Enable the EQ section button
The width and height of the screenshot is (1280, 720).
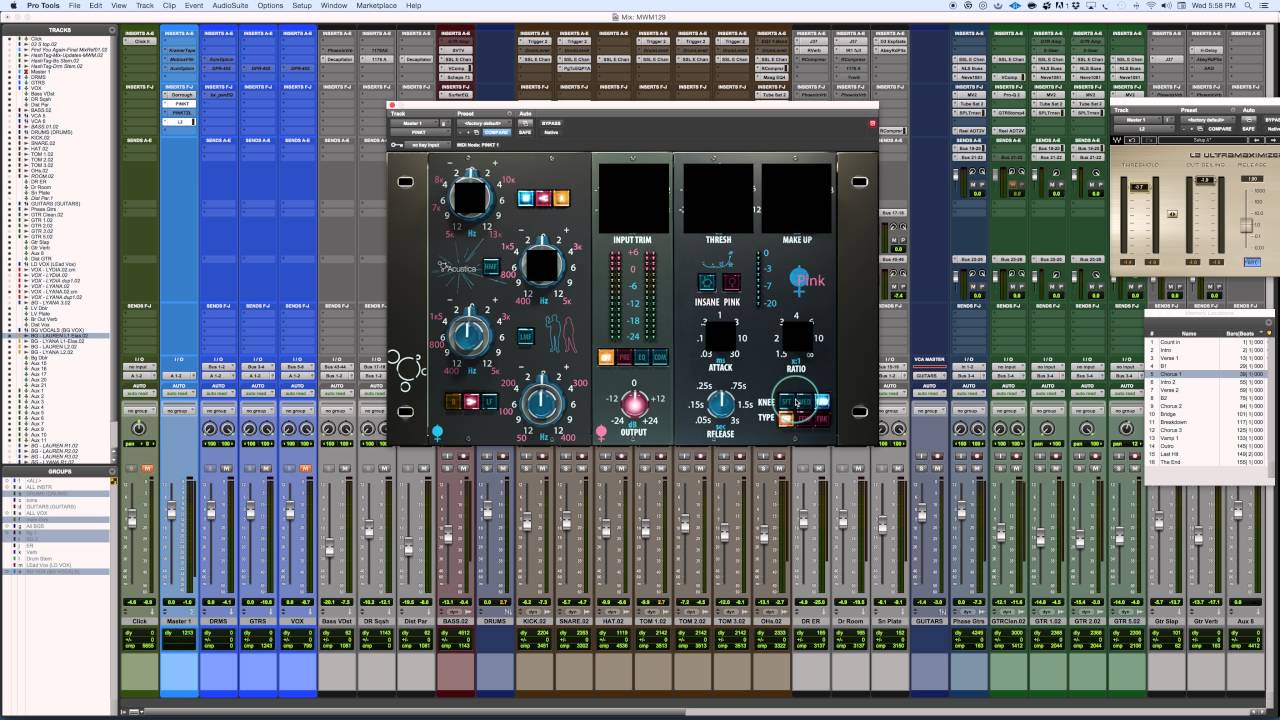[642, 357]
